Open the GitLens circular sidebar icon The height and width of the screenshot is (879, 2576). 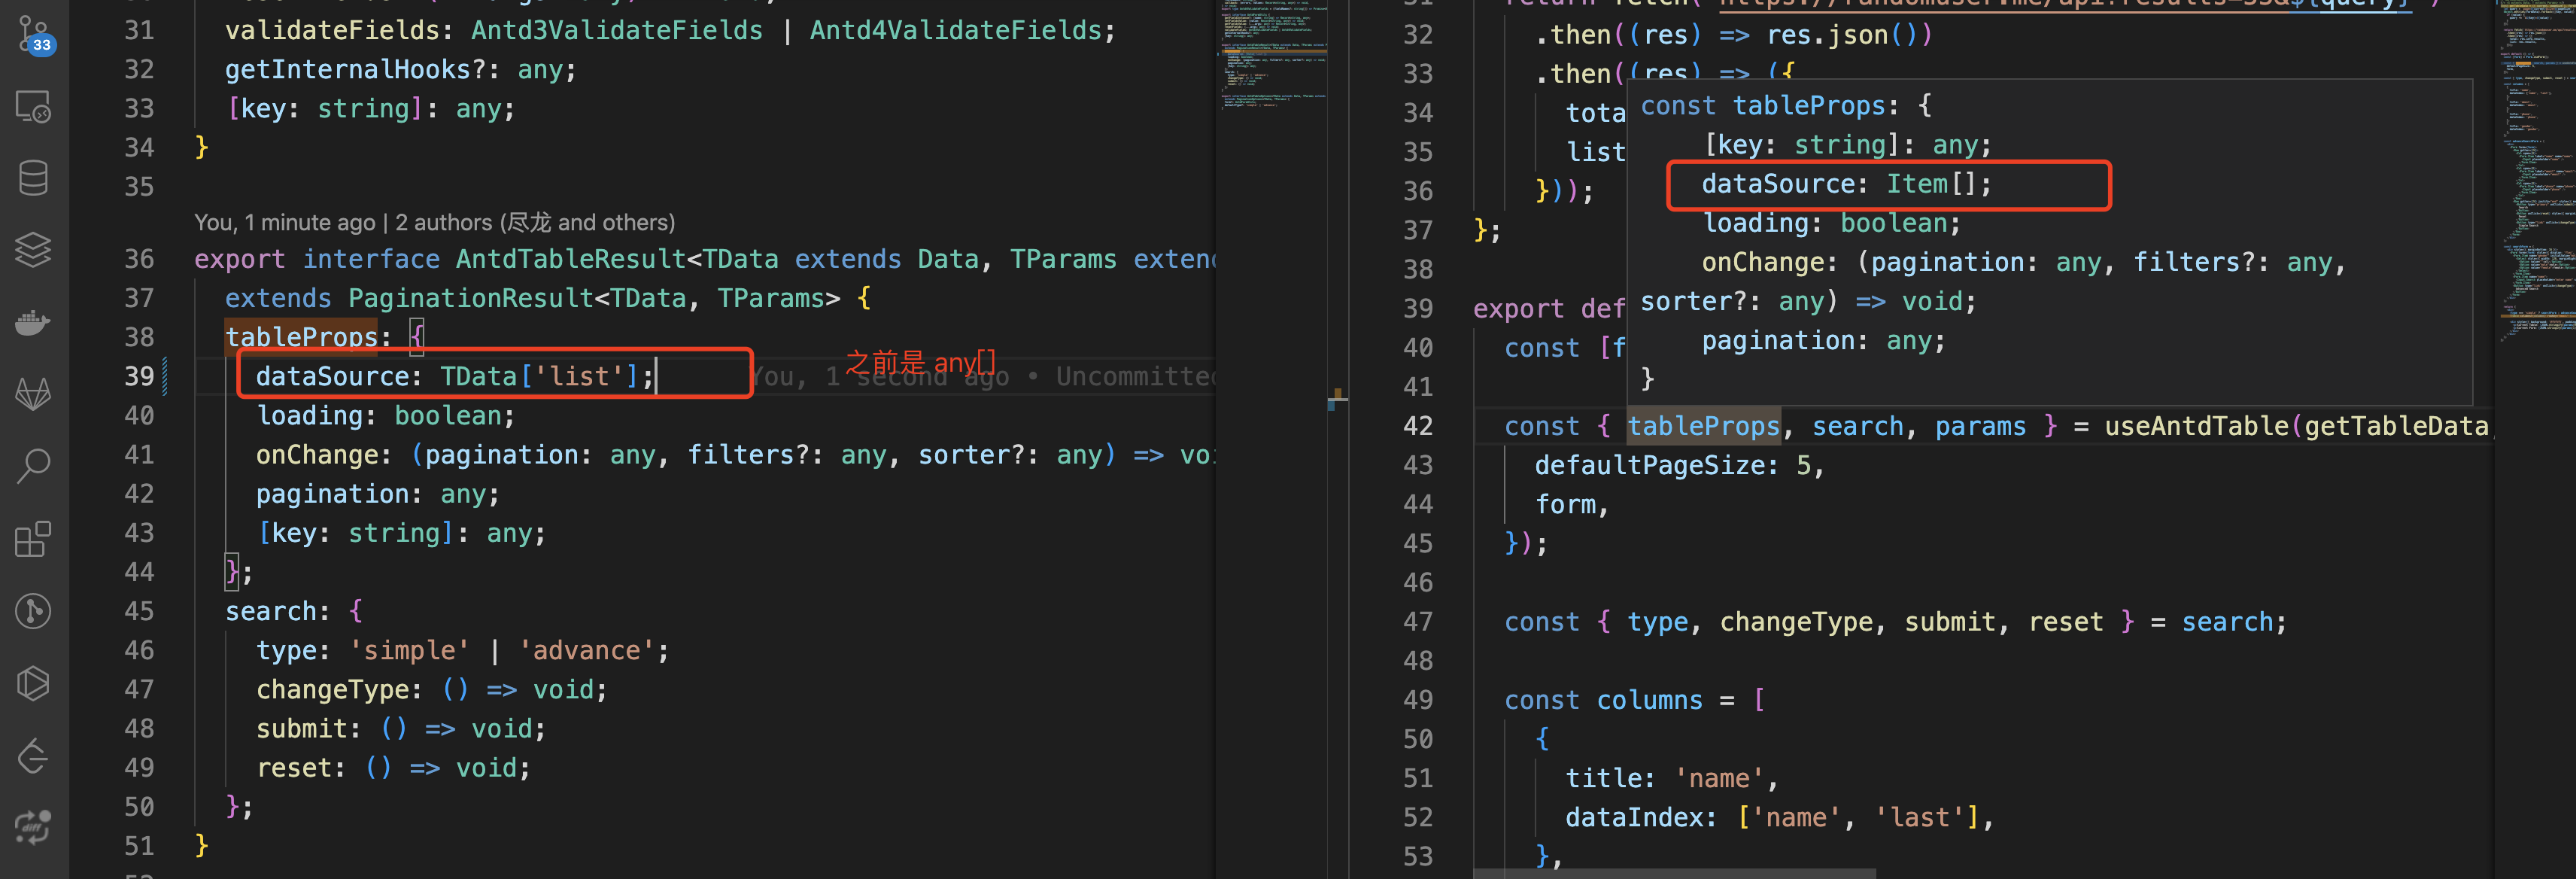[x=33, y=612]
